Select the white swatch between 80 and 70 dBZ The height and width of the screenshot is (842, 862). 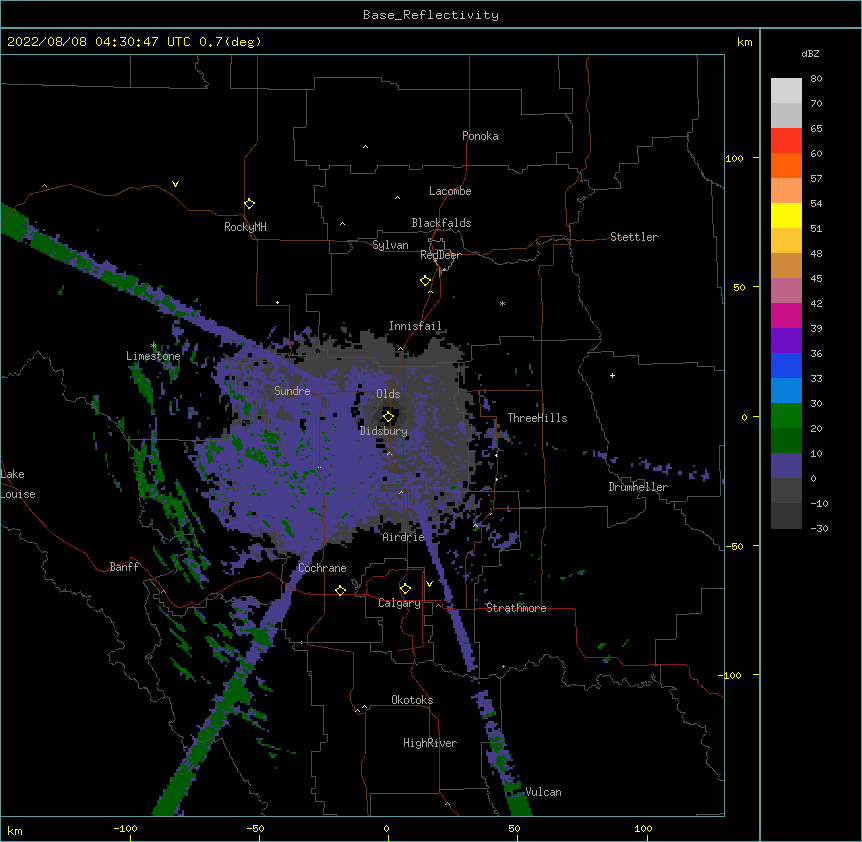click(786, 91)
